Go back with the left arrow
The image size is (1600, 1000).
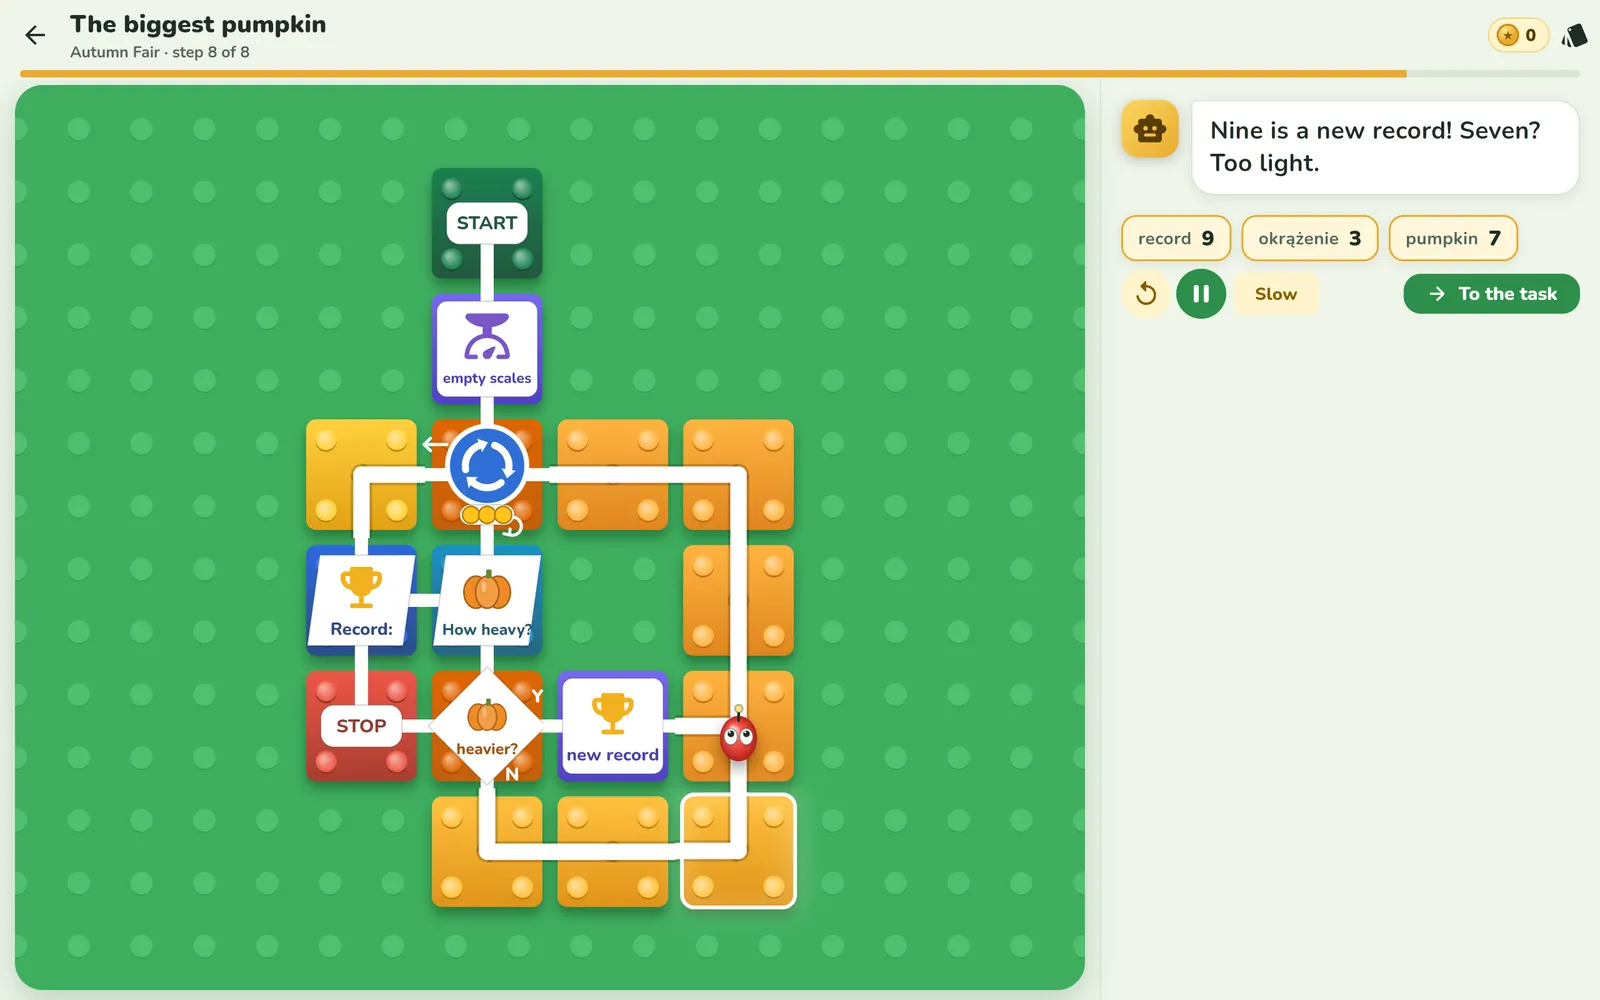click(35, 35)
